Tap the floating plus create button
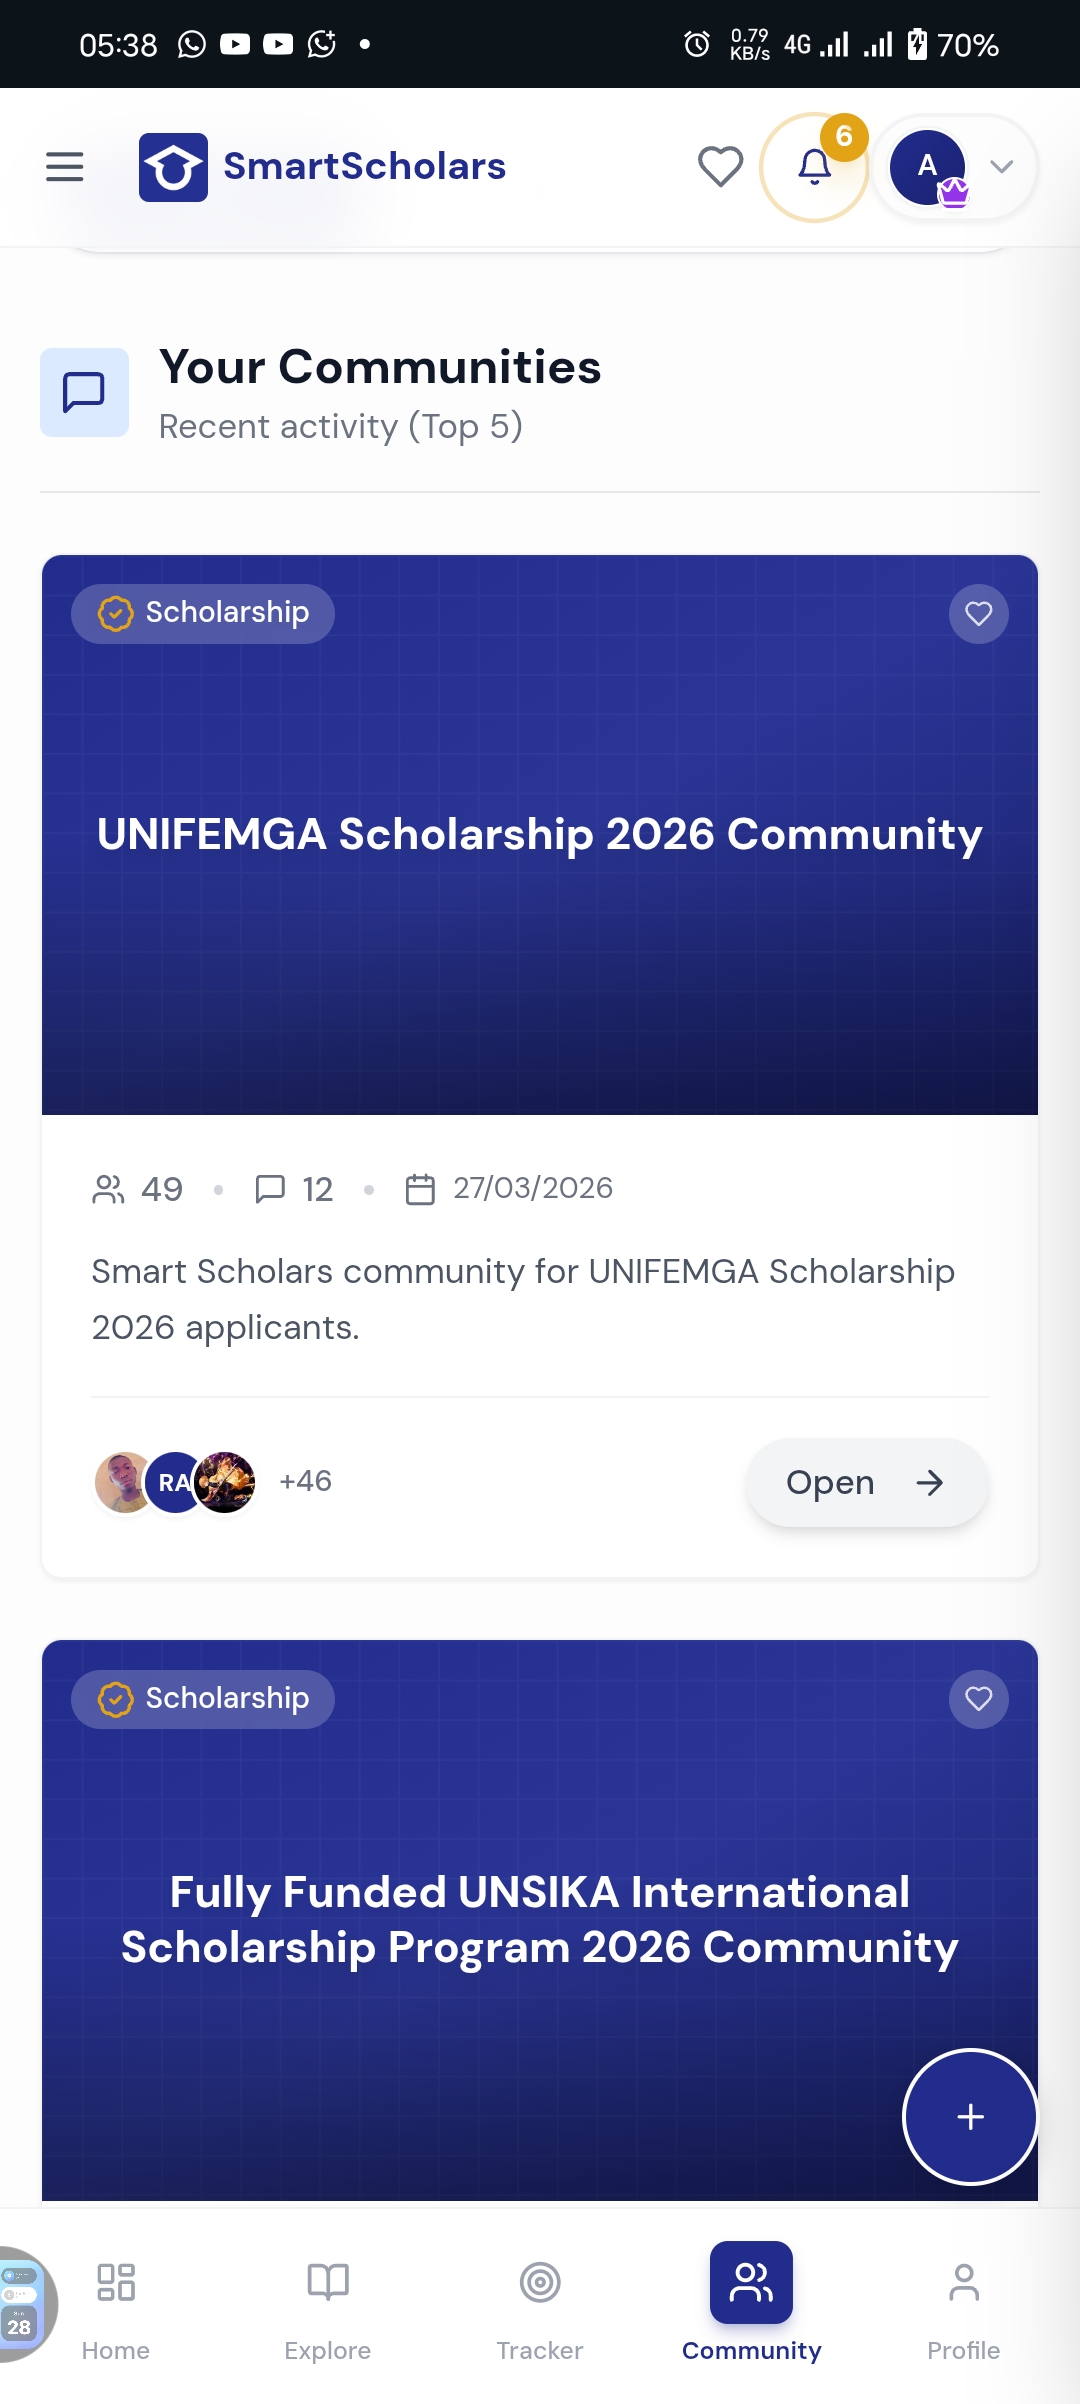The height and width of the screenshot is (2404, 1080). coord(970,2116)
